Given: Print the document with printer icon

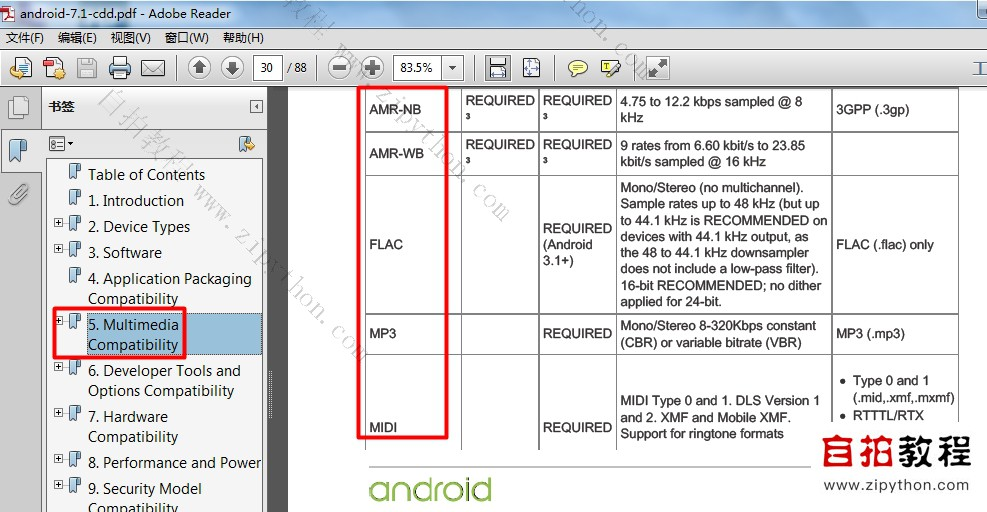Looking at the screenshot, I should [x=120, y=67].
